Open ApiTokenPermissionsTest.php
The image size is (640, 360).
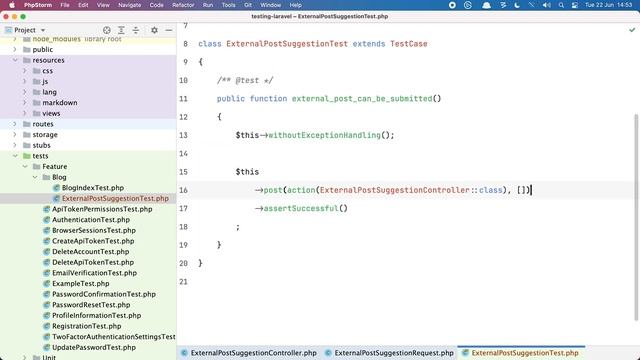102,209
